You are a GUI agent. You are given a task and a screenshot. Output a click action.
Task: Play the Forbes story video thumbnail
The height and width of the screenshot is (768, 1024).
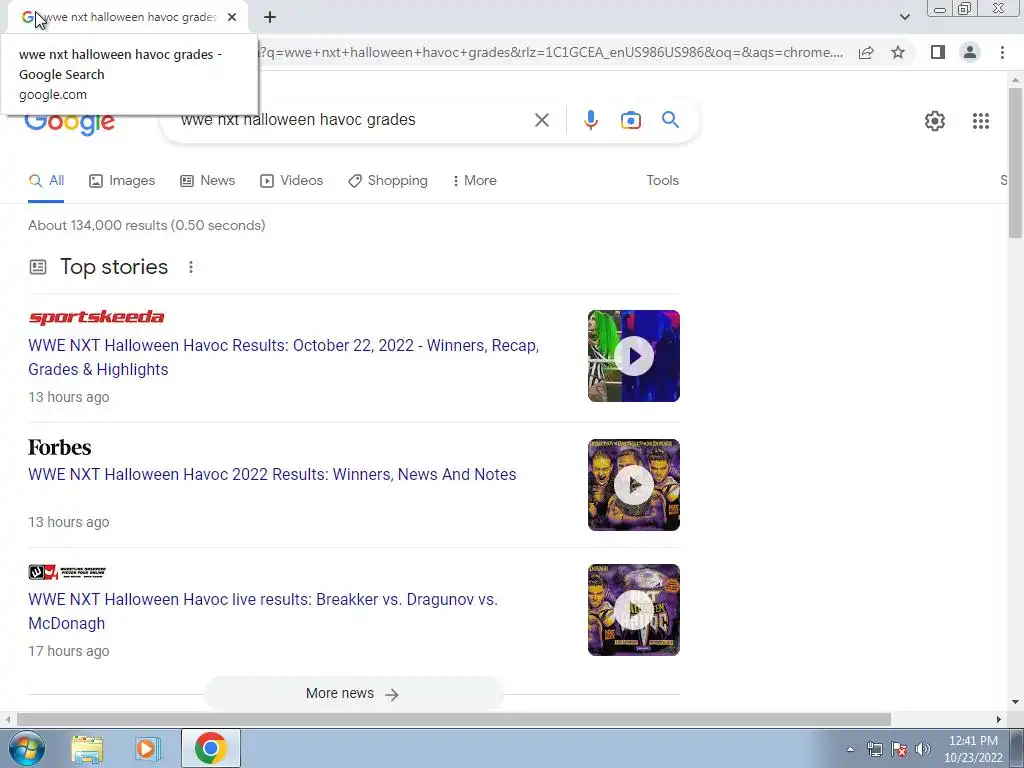(x=633, y=485)
